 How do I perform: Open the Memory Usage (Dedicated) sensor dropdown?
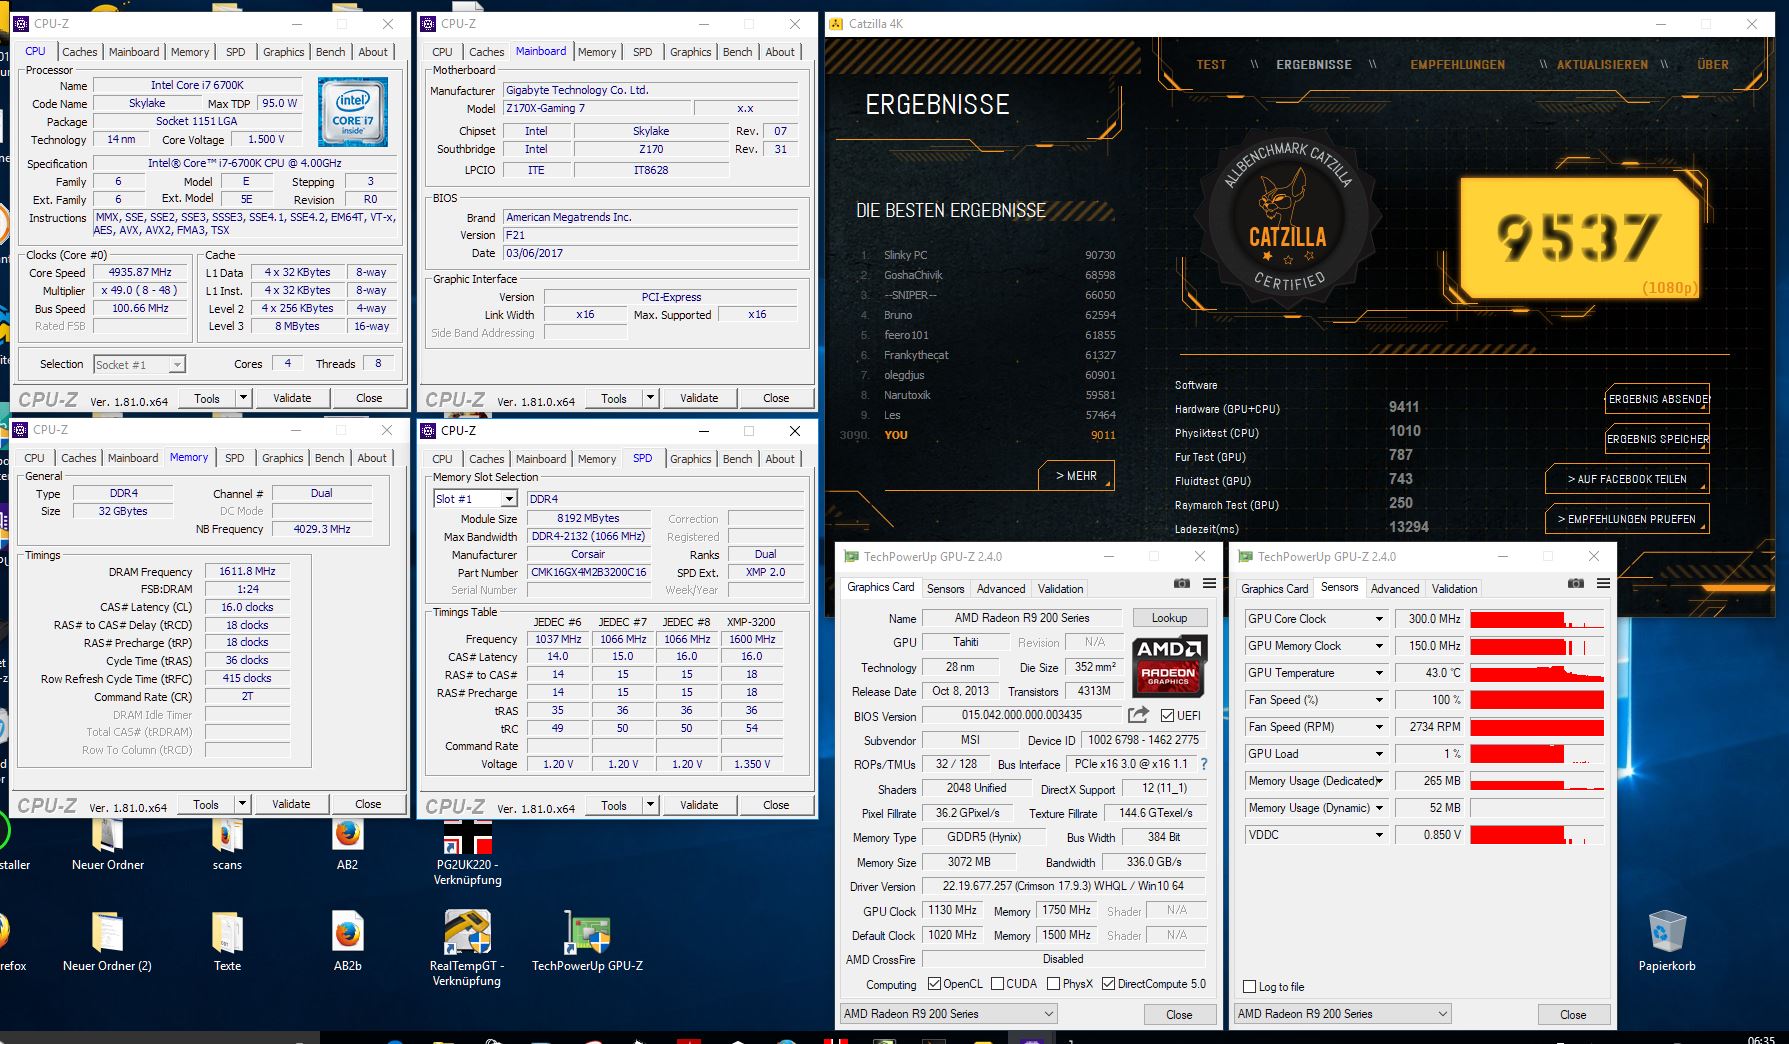tap(1379, 781)
